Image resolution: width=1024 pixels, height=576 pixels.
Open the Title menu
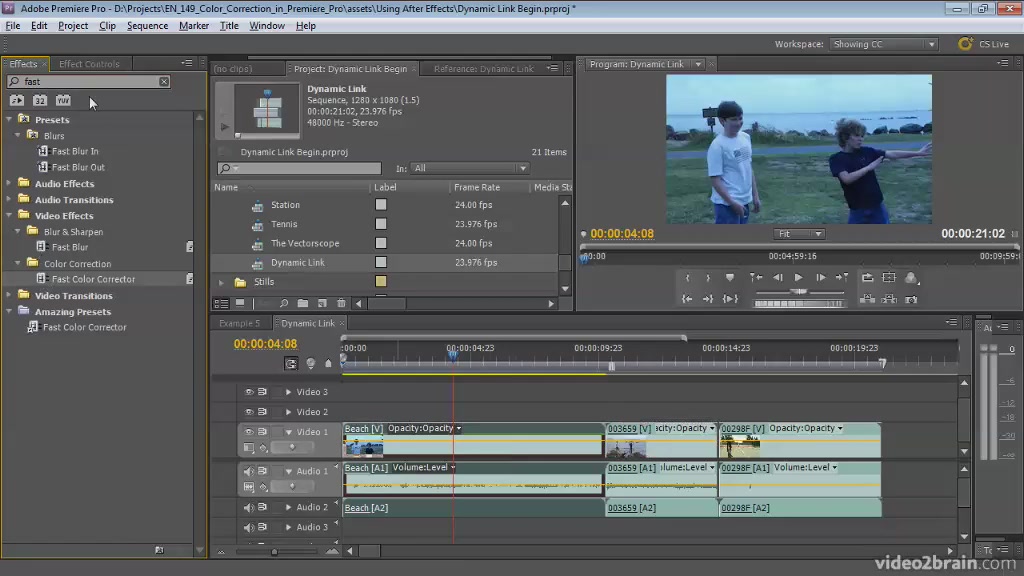229,25
